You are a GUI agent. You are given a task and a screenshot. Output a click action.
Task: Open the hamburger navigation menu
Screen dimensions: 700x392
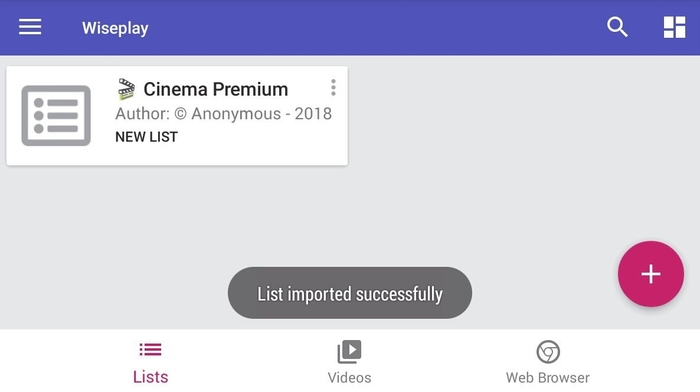pyautogui.click(x=30, y=27)
